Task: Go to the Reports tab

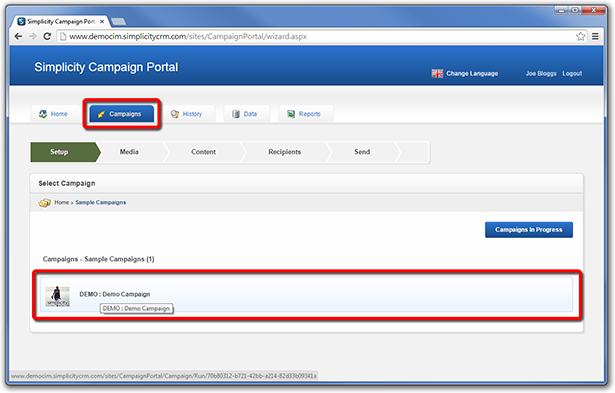Action: click(x=305, y=114)
